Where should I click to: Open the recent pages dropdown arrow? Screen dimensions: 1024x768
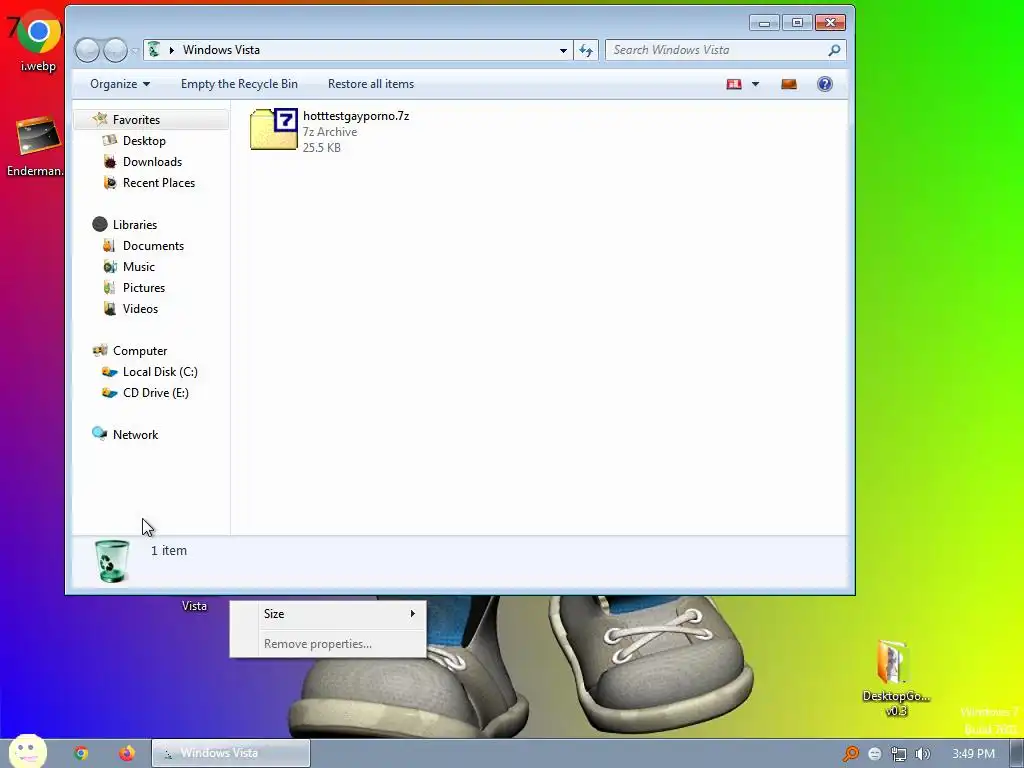point(135,50)
